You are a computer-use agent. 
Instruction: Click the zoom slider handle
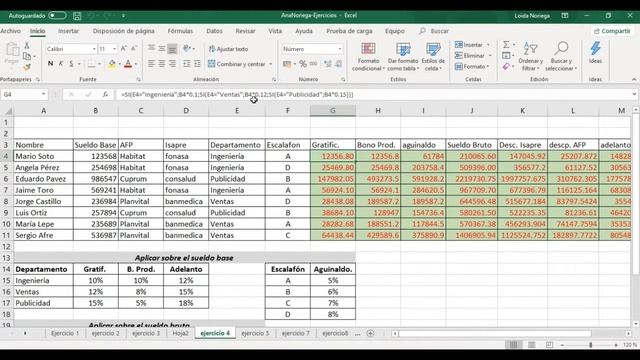point(590,345)
